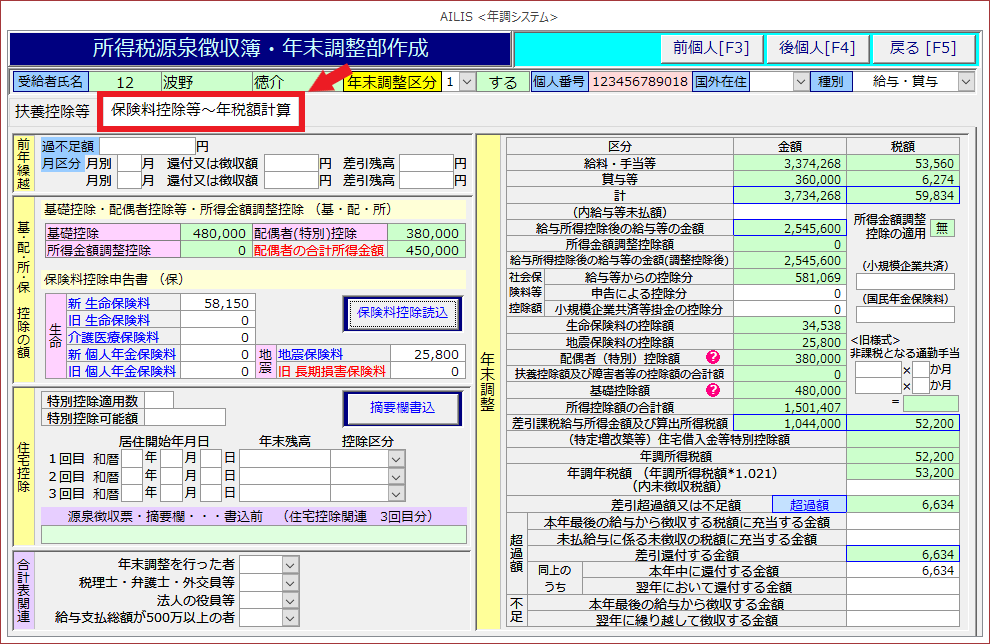Open the 年末調整区分 dropdown
Screen dimensions: 990x644
click(x=468, y=82)
